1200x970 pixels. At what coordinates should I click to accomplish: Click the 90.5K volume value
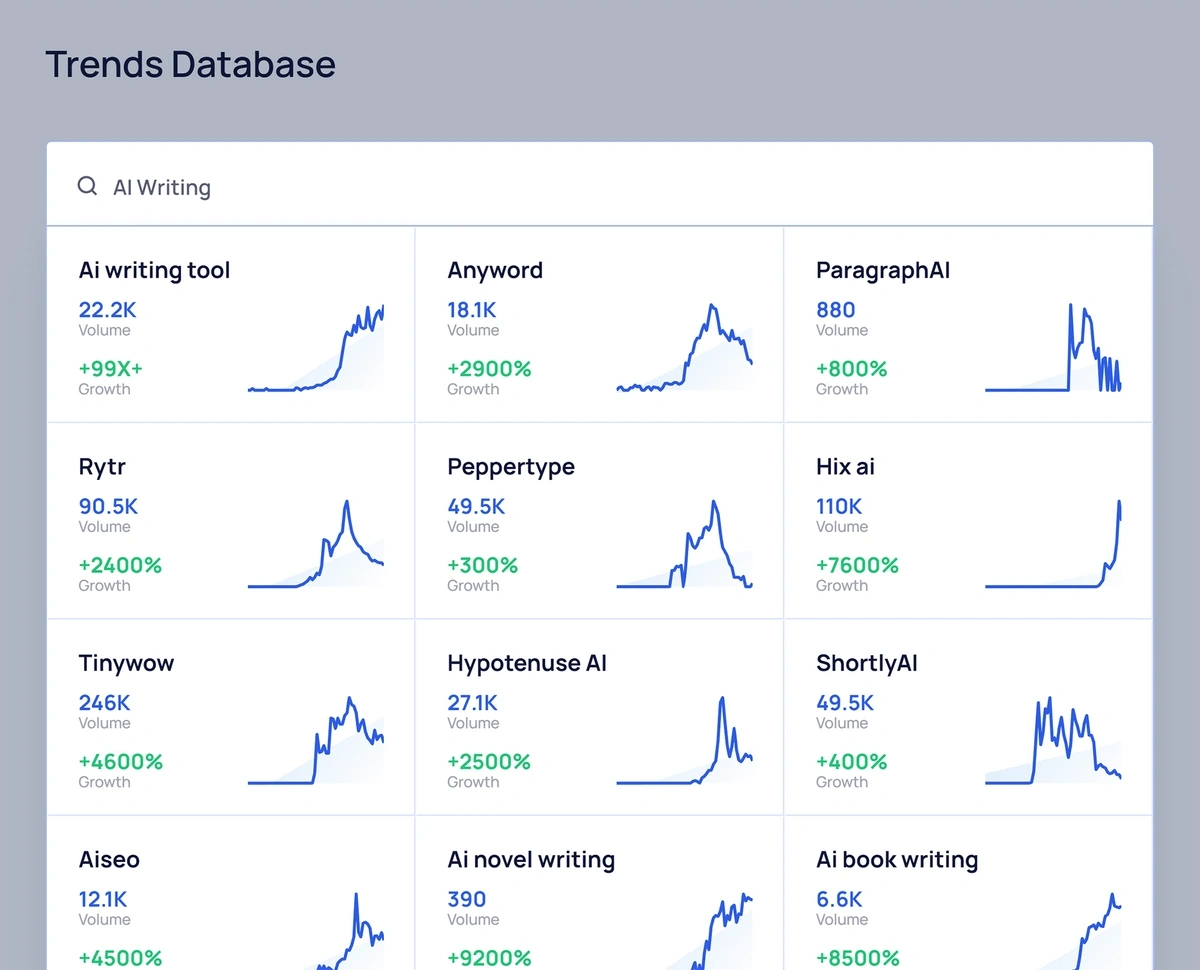coord(108,506)
